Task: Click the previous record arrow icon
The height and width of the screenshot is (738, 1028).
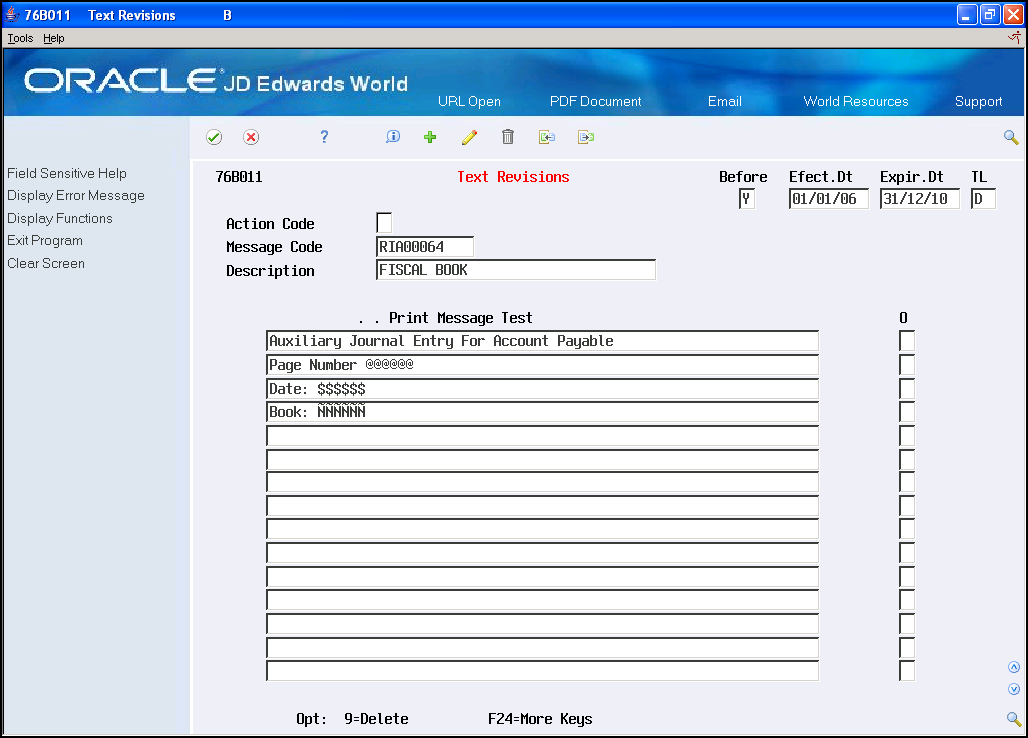Action: [x=547, y=137]
